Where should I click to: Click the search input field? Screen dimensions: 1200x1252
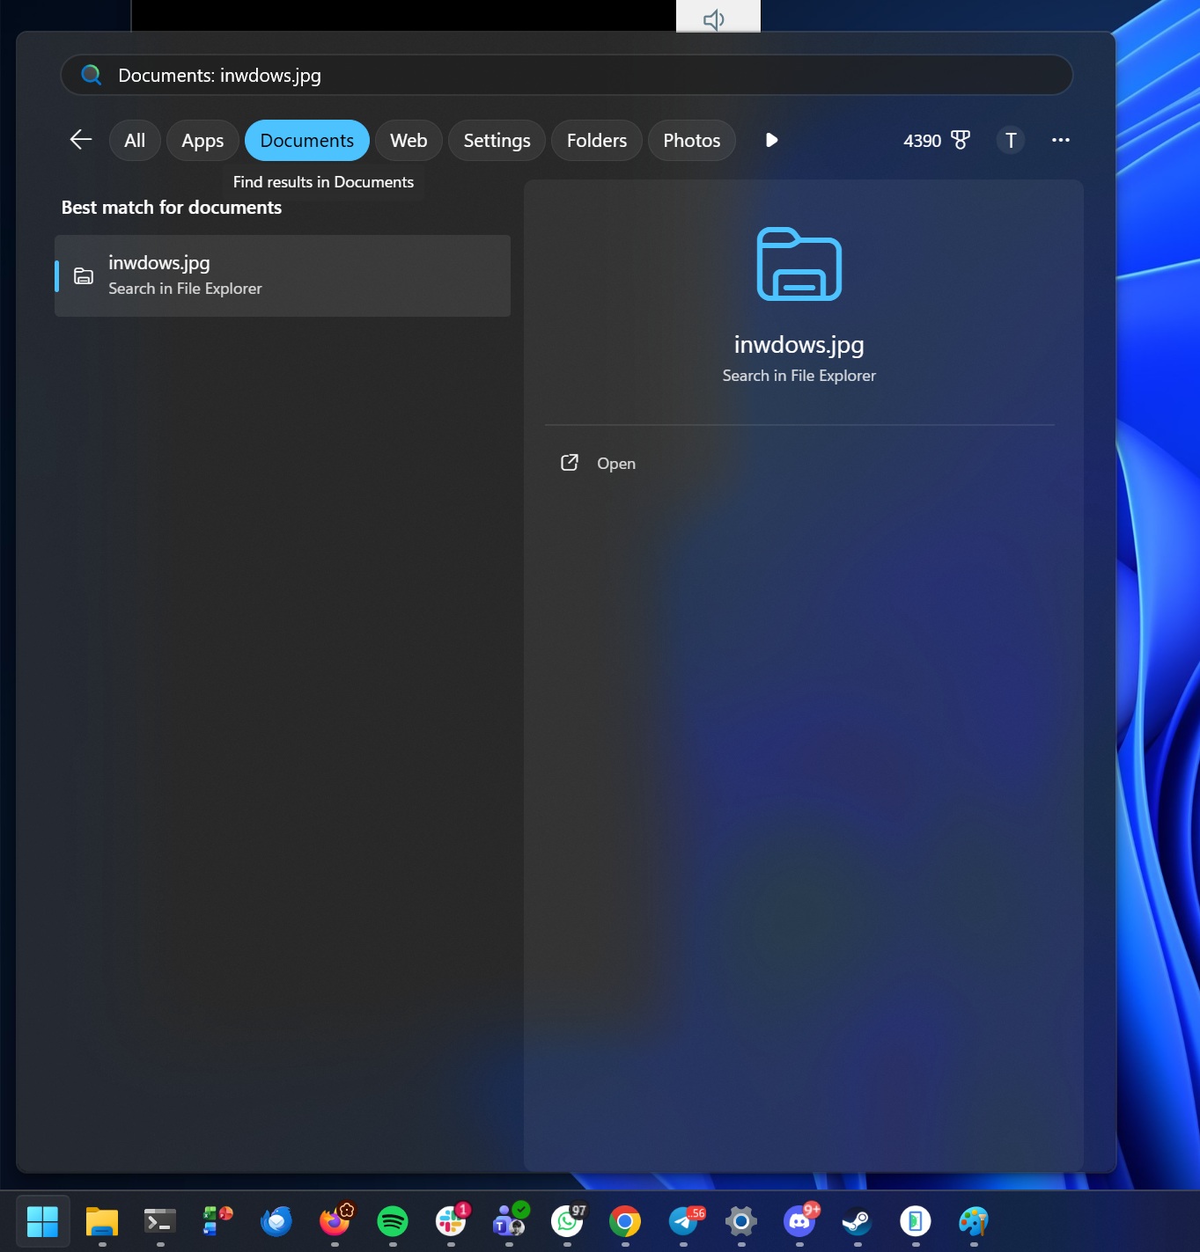tap(566, 75)
